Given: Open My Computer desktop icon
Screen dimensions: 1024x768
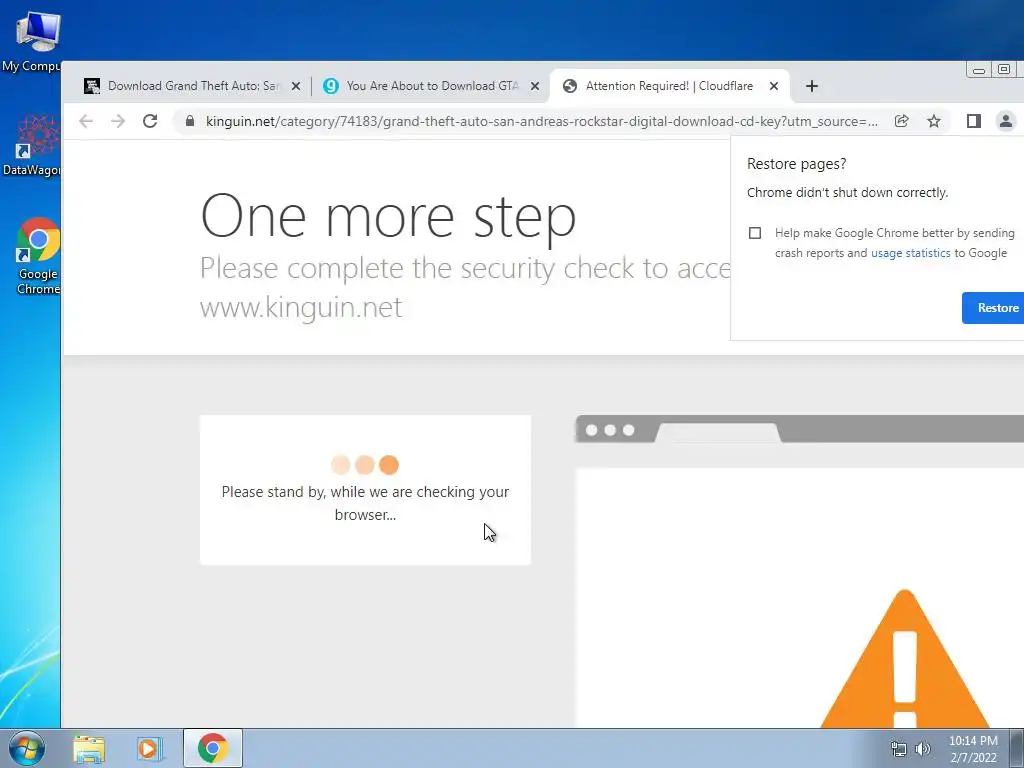Looking at the screenshot, I should [31, 42].
